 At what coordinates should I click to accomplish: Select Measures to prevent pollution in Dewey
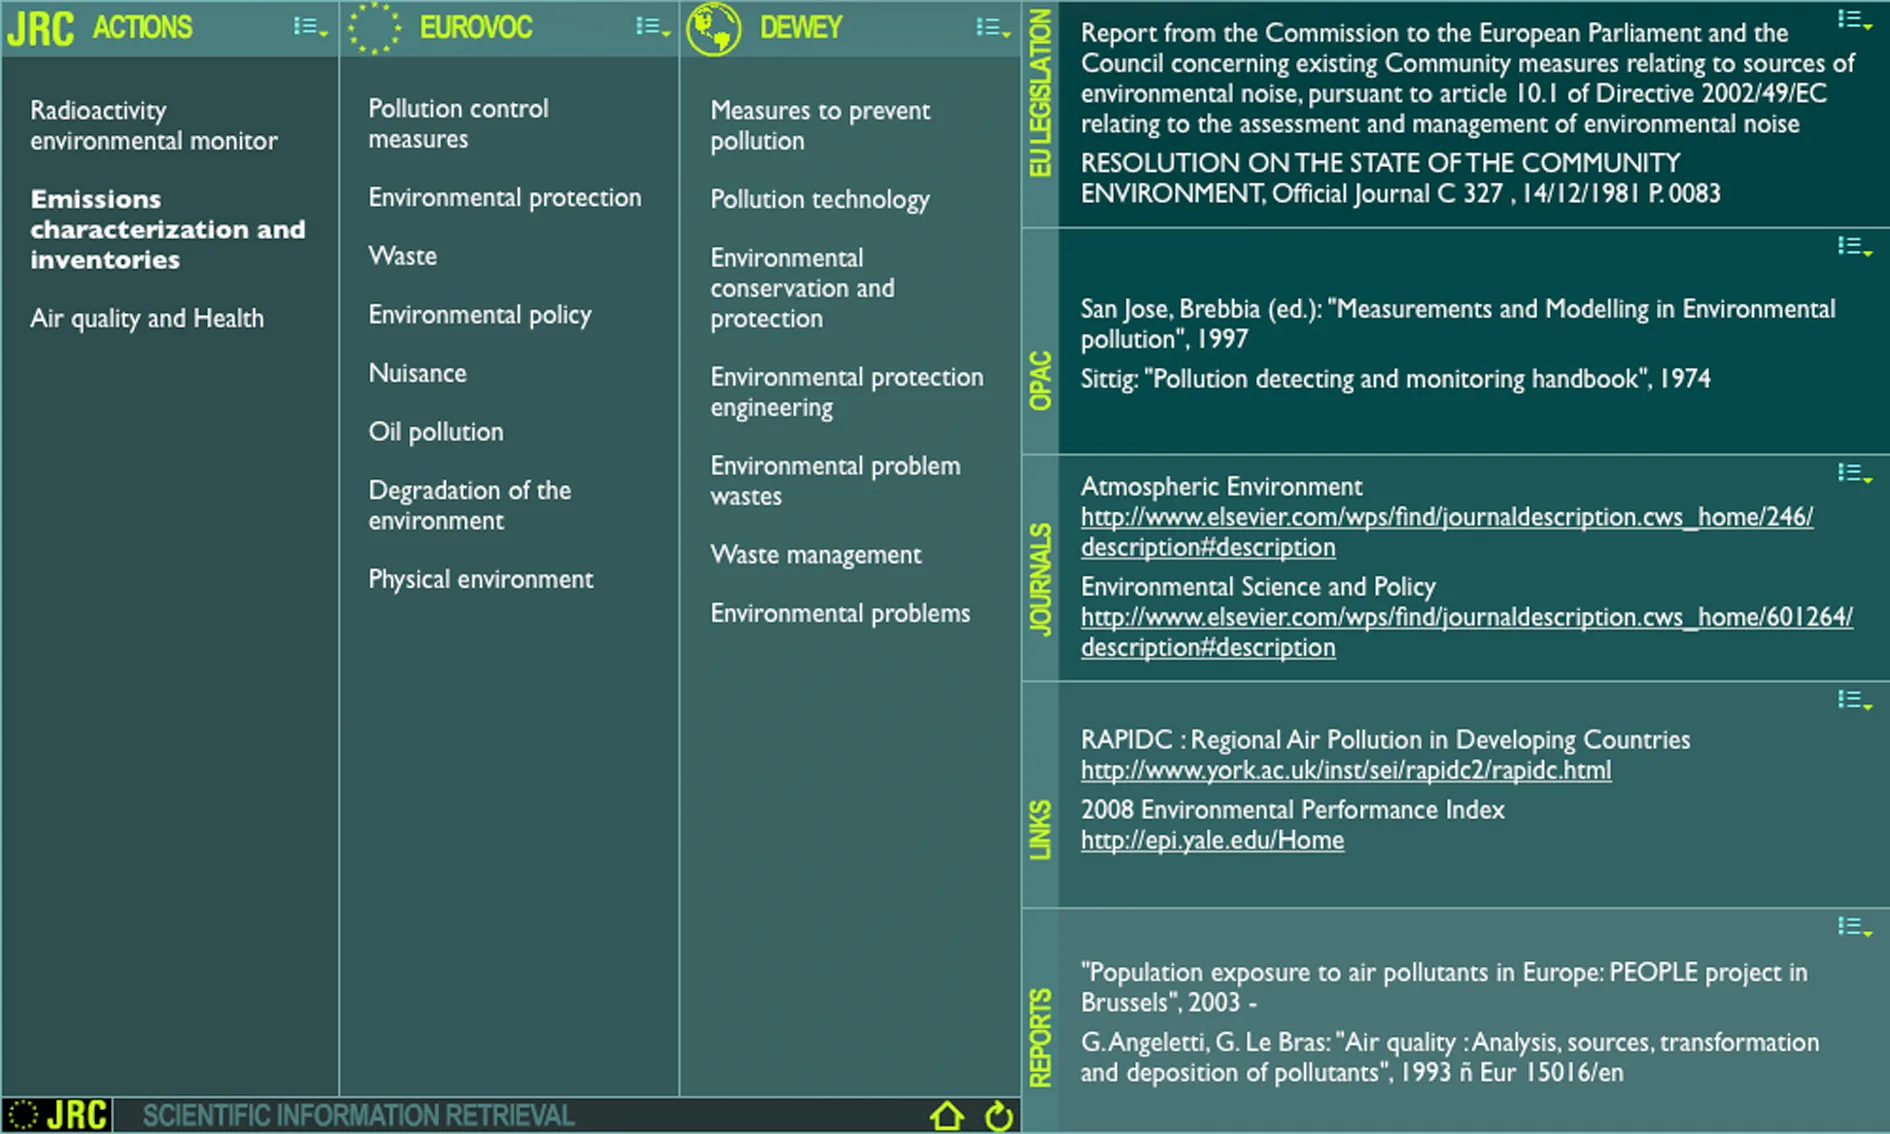[820, 125]
